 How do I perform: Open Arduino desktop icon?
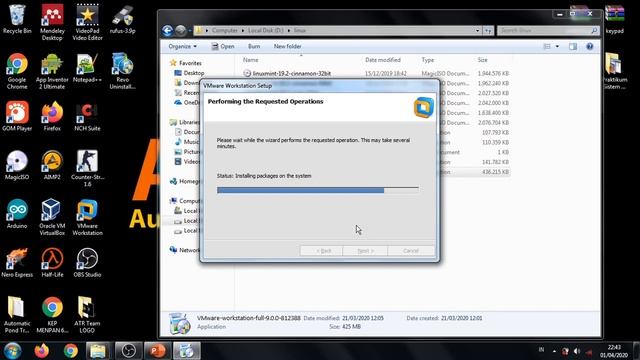[17, 214]
